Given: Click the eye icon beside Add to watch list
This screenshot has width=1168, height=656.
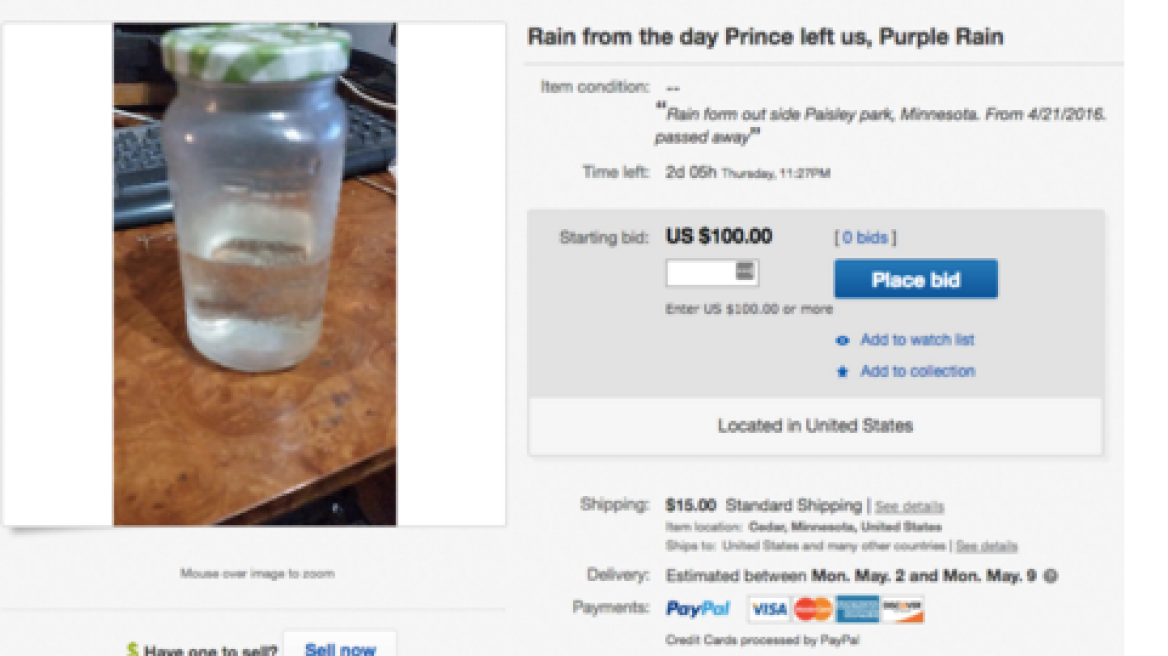Looking at the screenshot, I should [842, 341].
